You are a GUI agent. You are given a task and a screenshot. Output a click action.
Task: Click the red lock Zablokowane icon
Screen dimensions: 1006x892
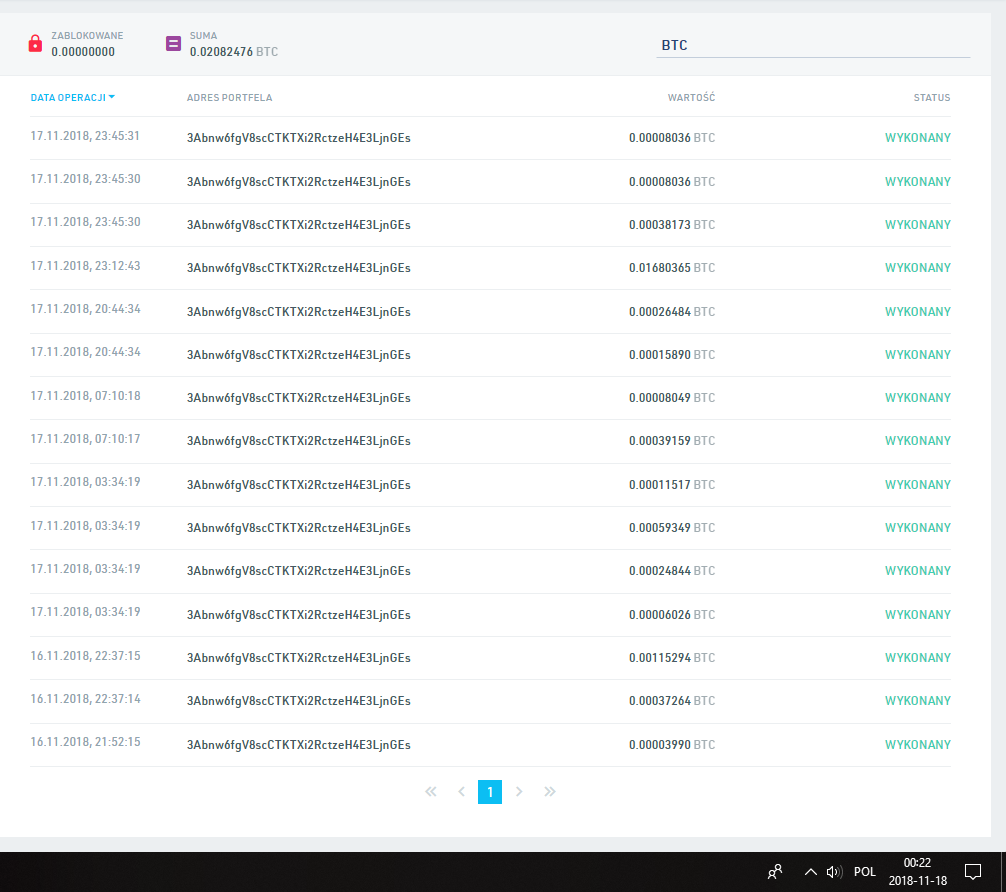[x=35, y=44]
